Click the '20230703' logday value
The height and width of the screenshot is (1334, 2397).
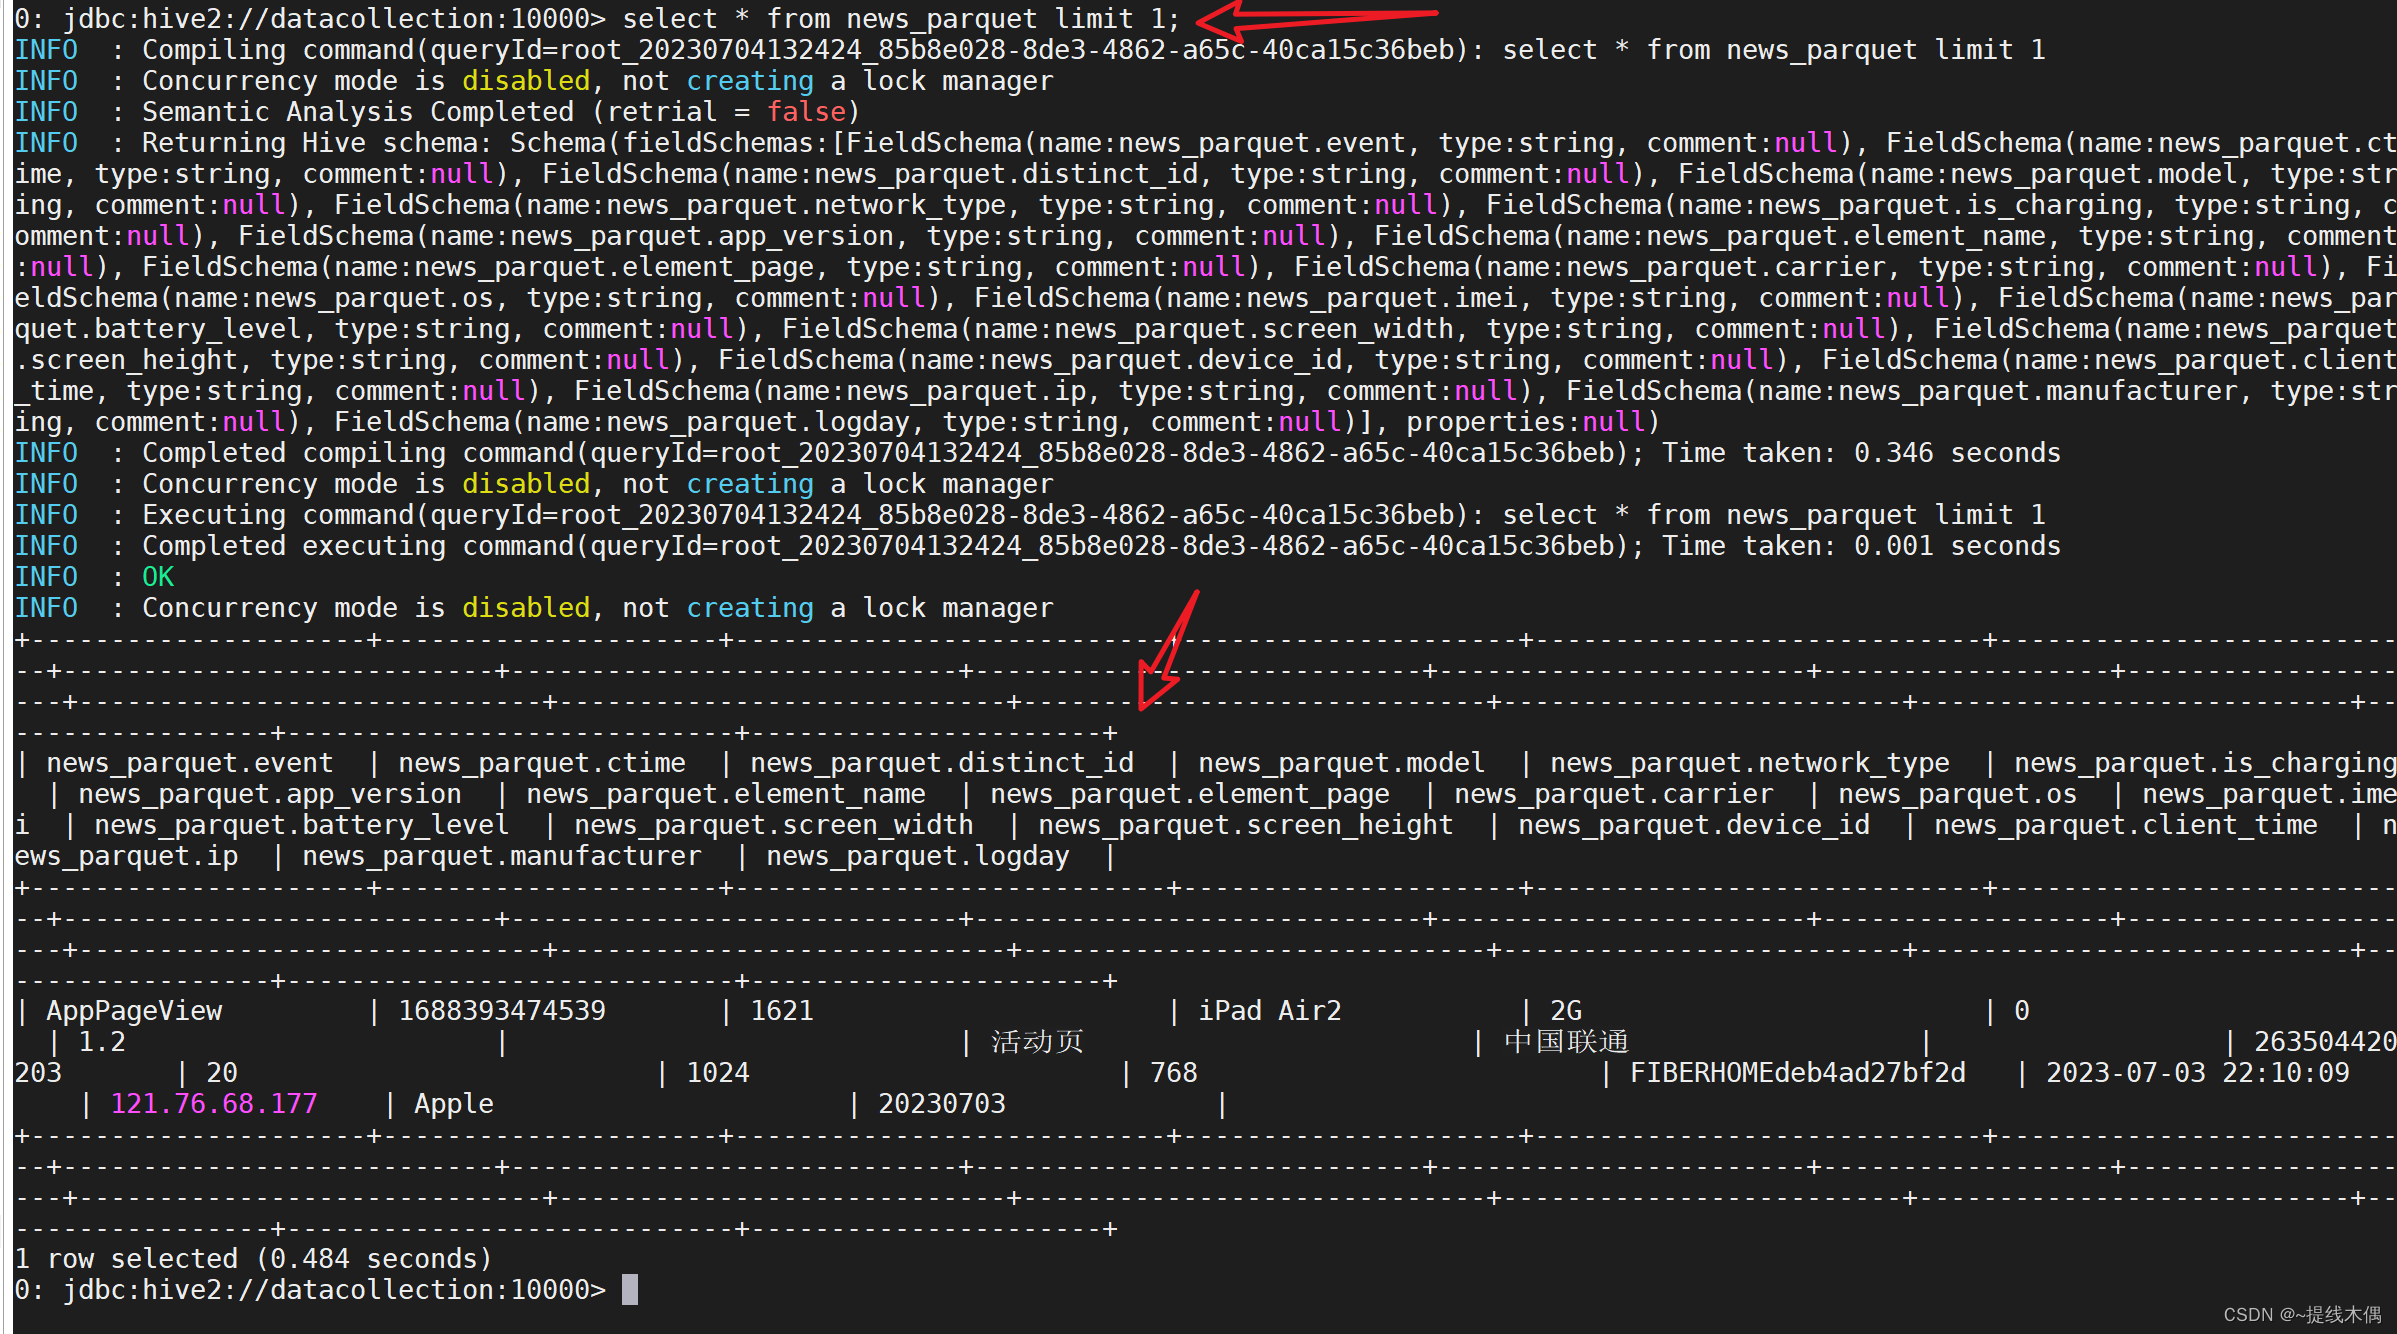tap(941, 1104)
